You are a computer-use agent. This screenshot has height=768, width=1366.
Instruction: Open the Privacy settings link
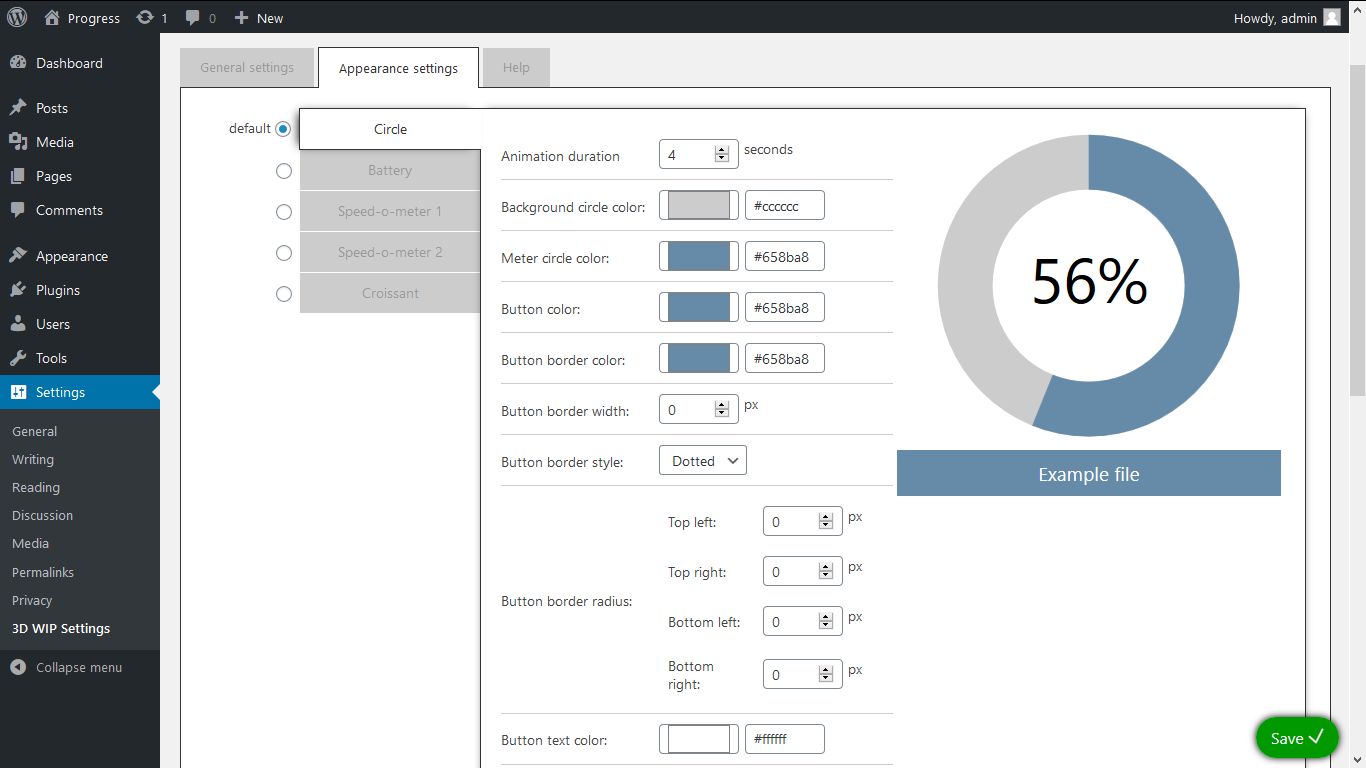32,601
